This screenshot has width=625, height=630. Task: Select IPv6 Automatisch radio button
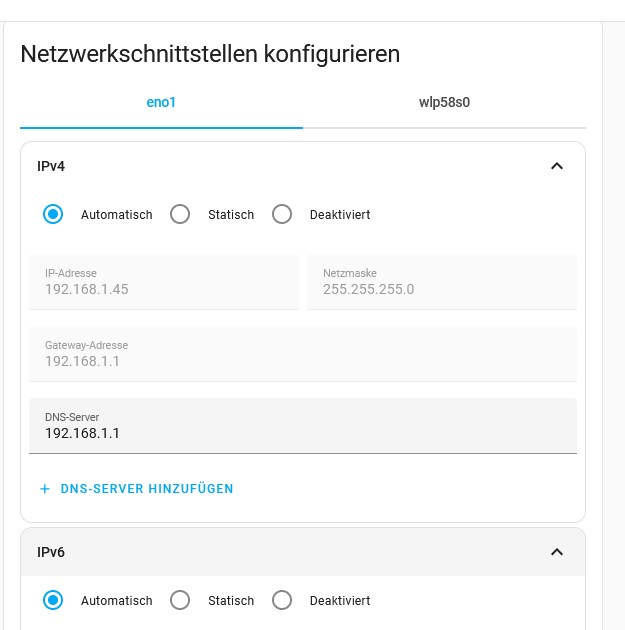tap(54, 601)
